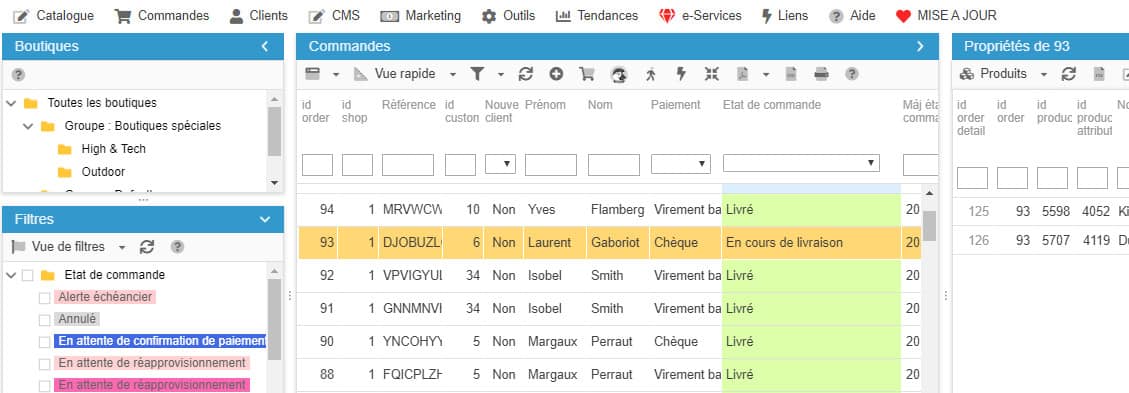The height and width of the screenshot is (393, 1129).
Task: Open the CMS menu
Action: (x=334, y=16)
